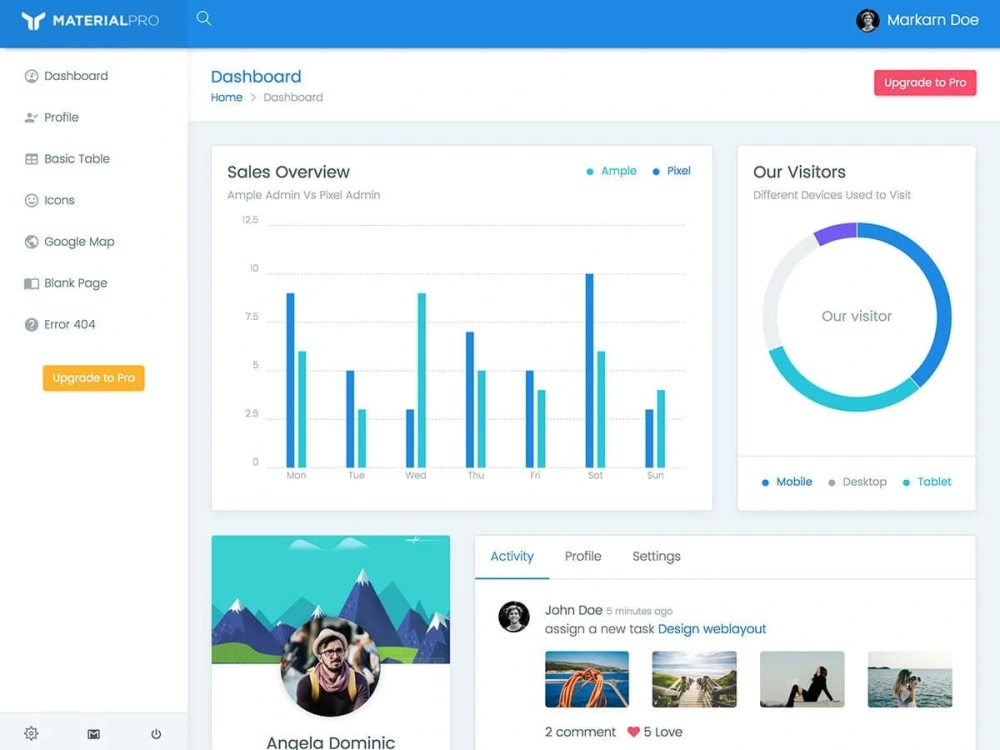Toggle the Ample series legend
Screen dimensions: 1000x750
pyautogui.click(x=612, y=171)
